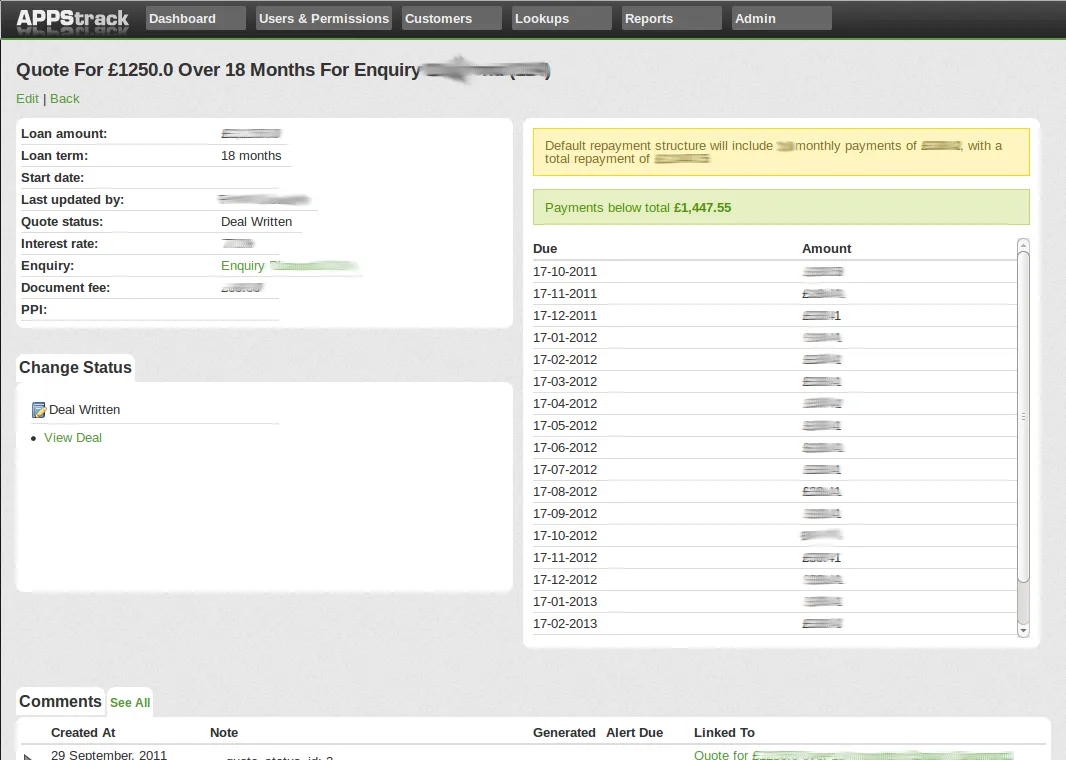Screen dimensions: 1066x760
Task: Click payment schedule scroll up arrow
Action: coord(1023,245)
